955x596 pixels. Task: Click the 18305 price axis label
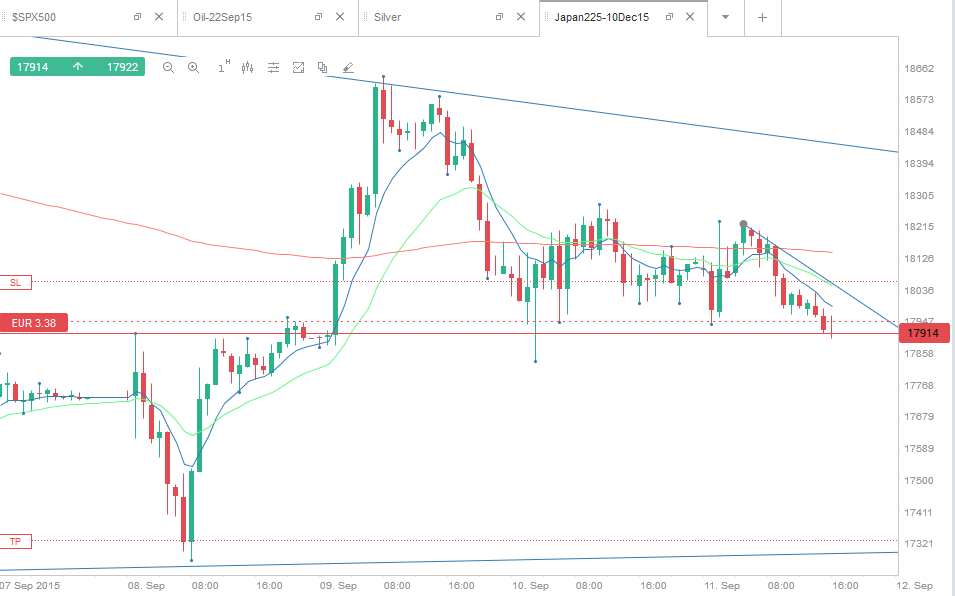918,195
